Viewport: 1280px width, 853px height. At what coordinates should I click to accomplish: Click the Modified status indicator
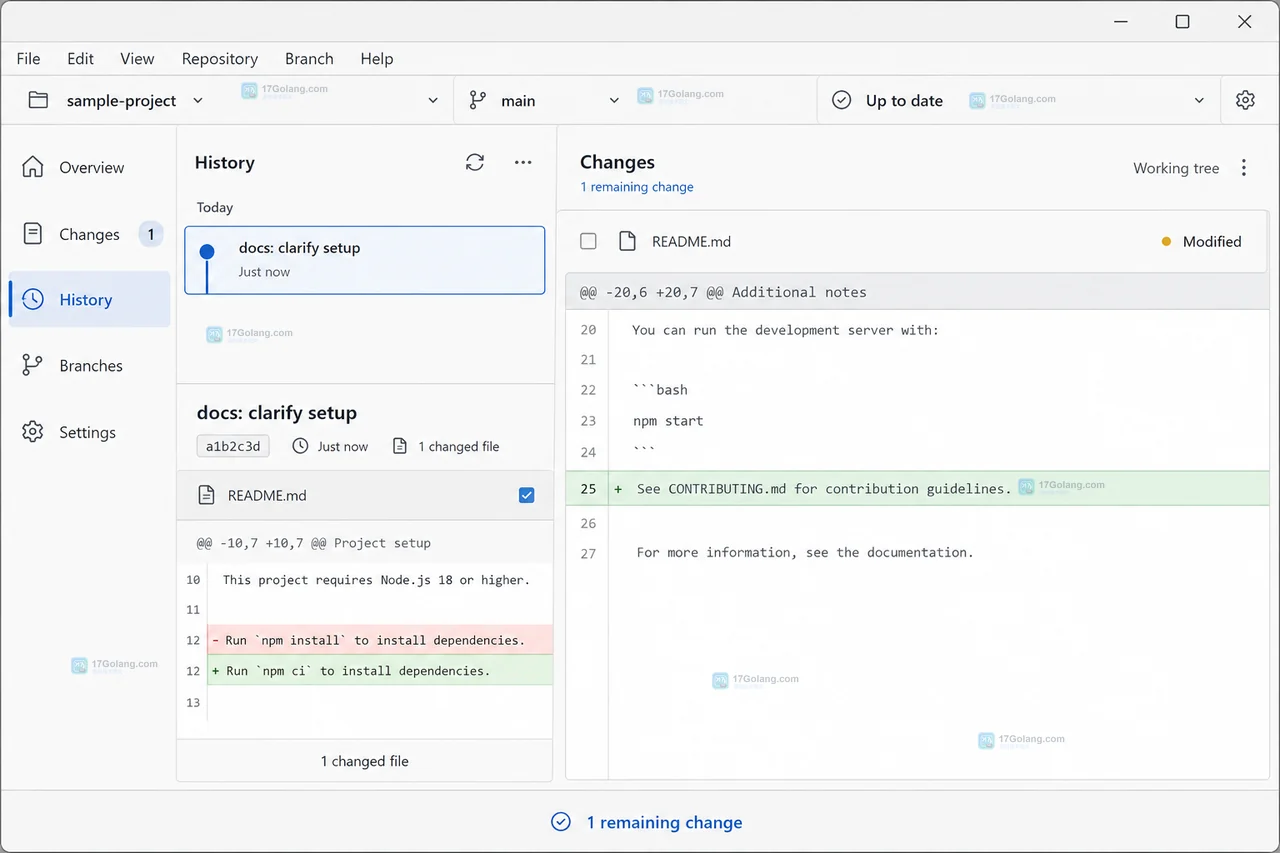point(1201,241)
